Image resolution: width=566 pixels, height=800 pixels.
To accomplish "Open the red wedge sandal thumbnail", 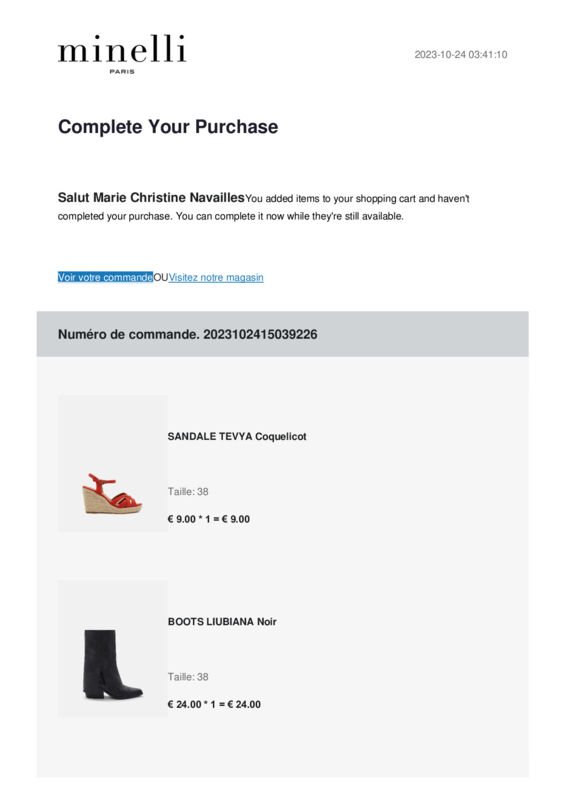I will point(112,463).
